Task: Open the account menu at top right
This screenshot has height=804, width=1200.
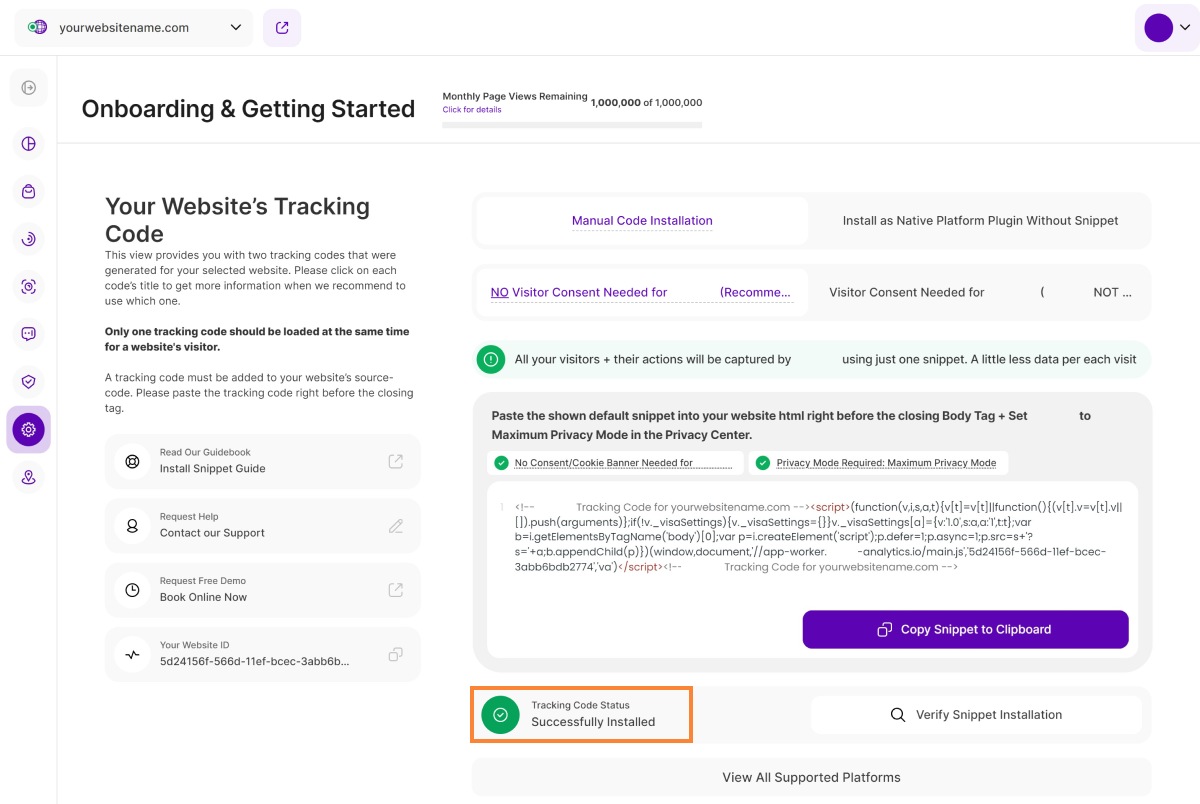Action: tap(1168, 27)
